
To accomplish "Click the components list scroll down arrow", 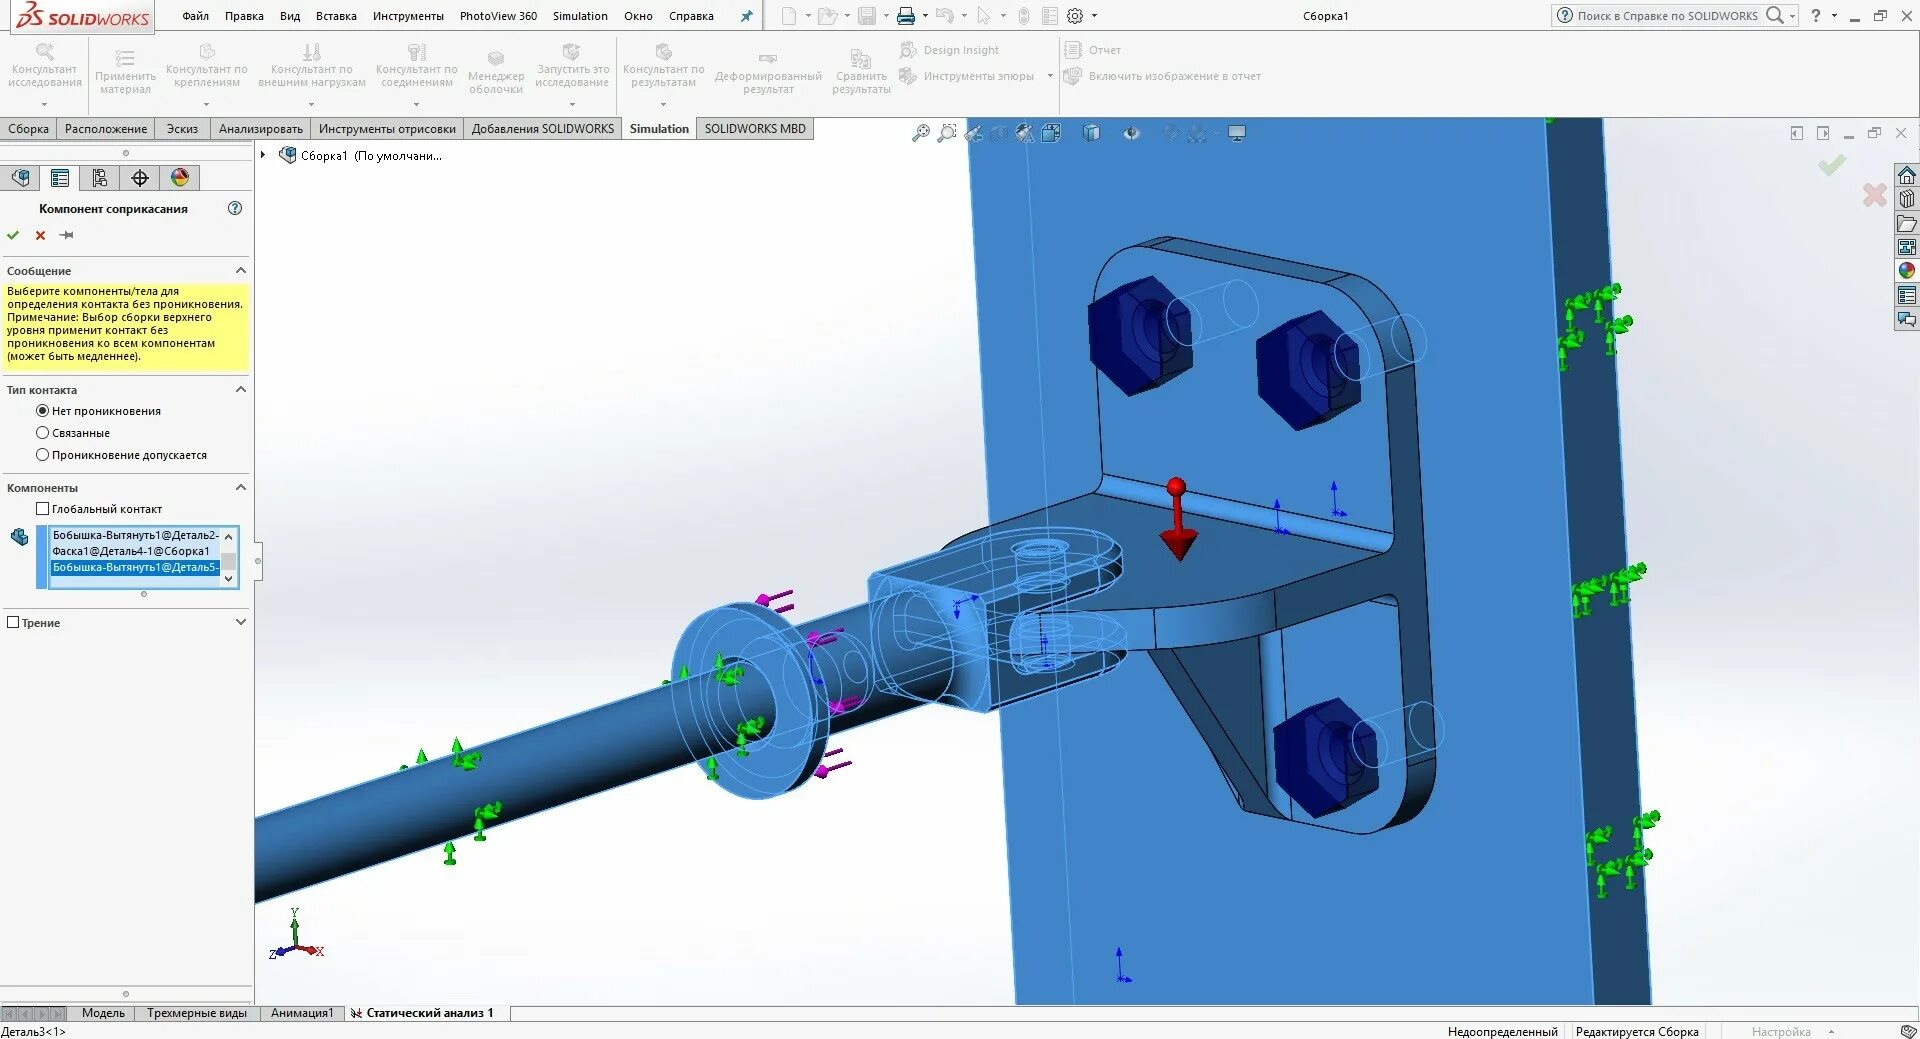I will [x=229, y=579].
